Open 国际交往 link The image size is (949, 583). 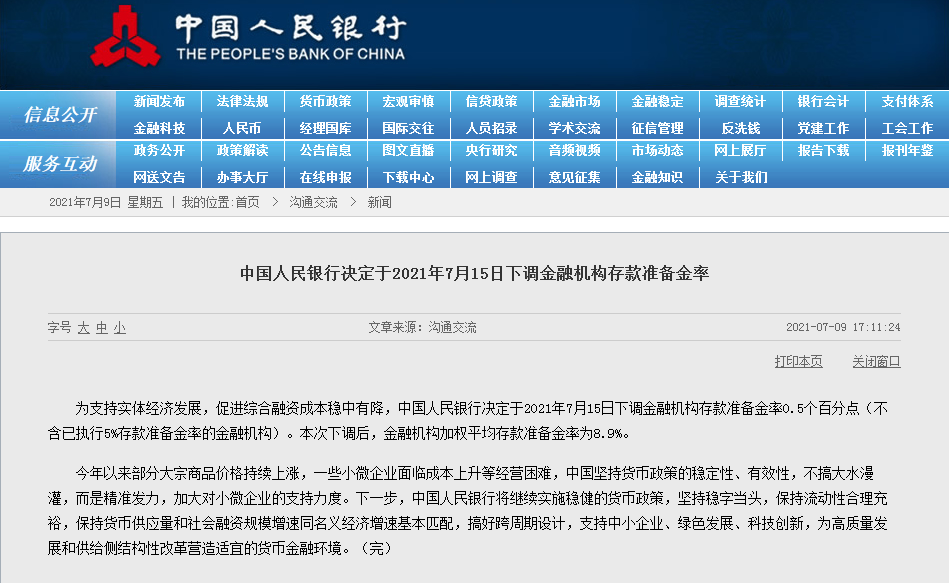click(409, 128)
